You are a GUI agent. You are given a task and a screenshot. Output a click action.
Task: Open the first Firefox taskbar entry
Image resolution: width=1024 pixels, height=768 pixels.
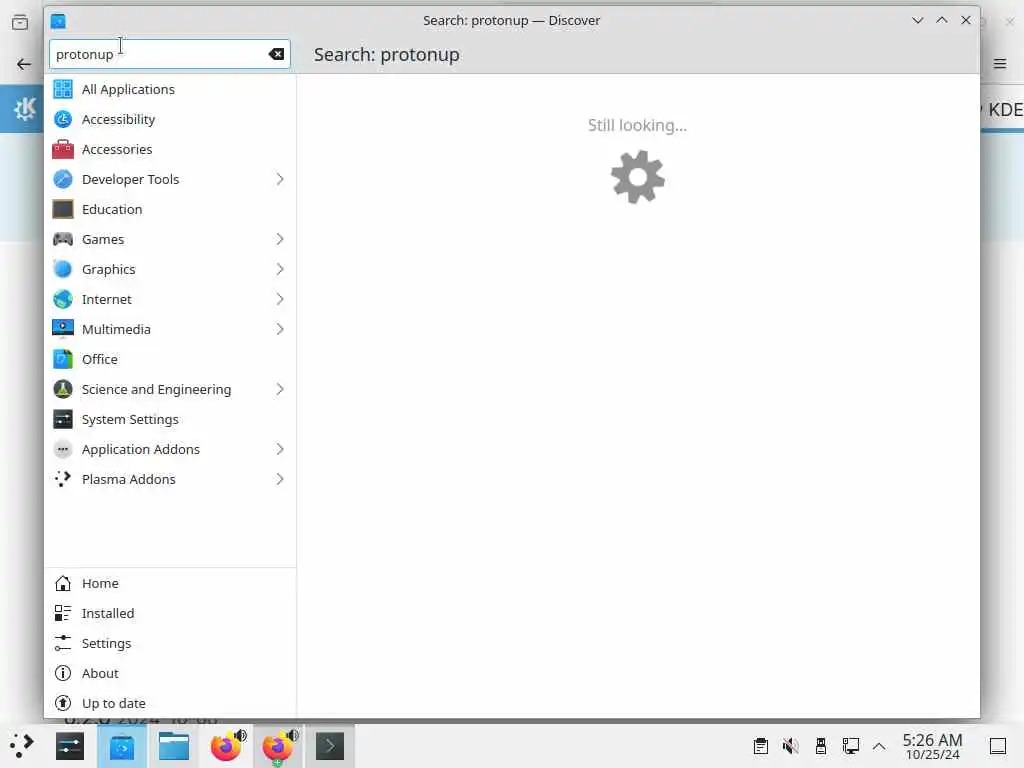pos(226,746)
